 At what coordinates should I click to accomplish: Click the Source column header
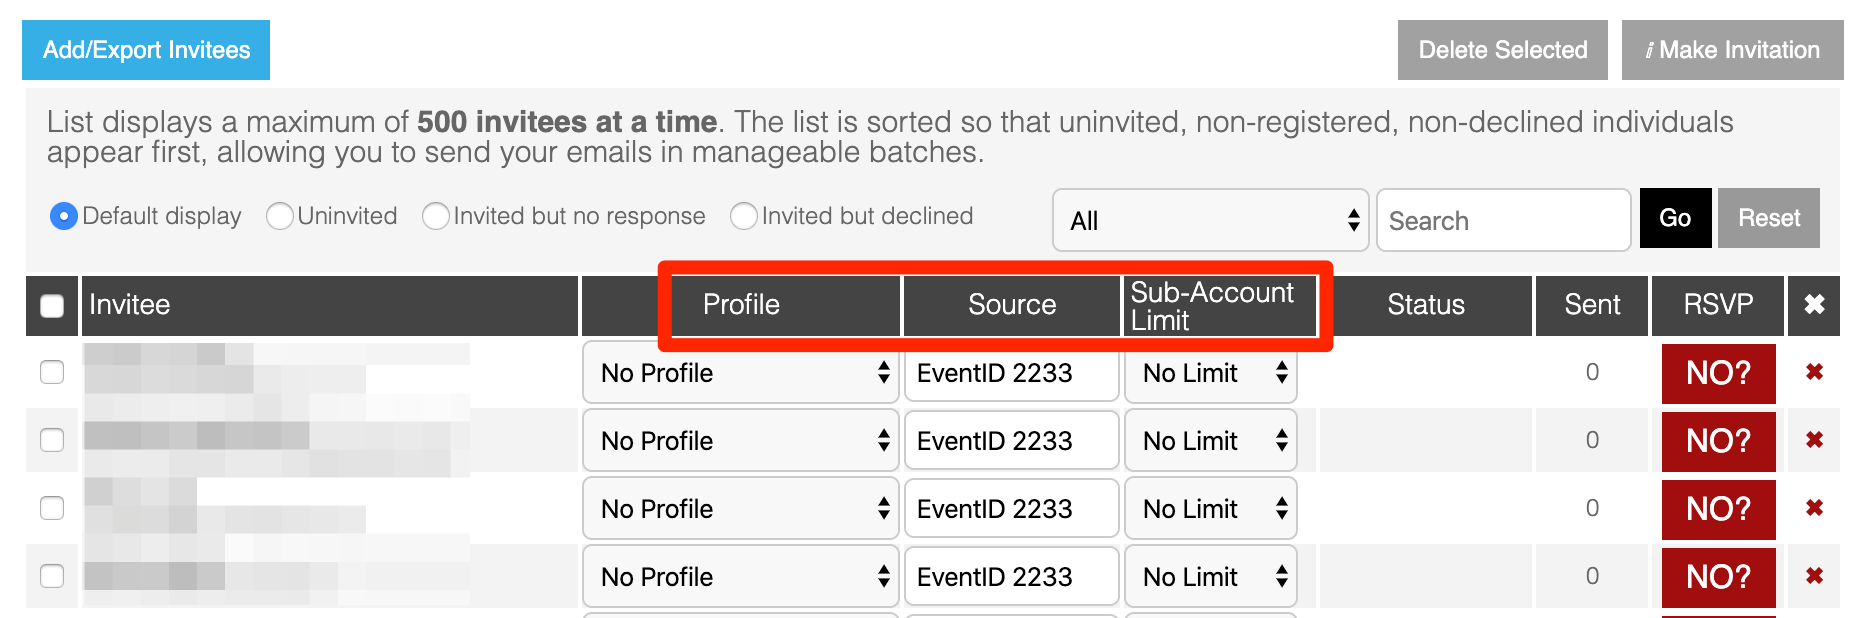pos(1012,305)
